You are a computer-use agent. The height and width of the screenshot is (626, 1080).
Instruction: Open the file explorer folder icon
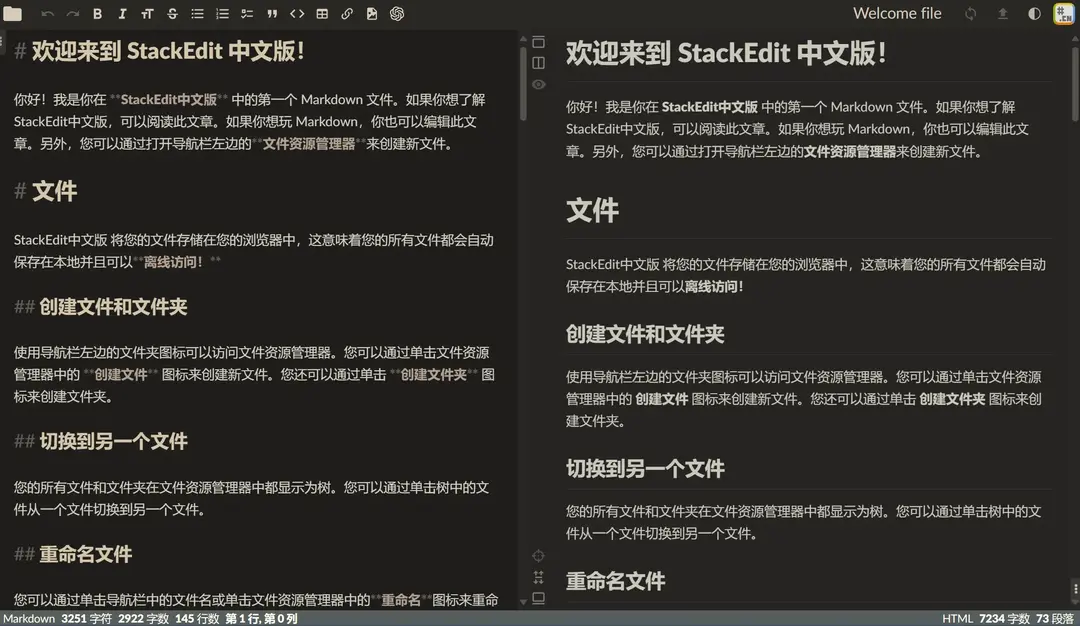pos(14,13)
